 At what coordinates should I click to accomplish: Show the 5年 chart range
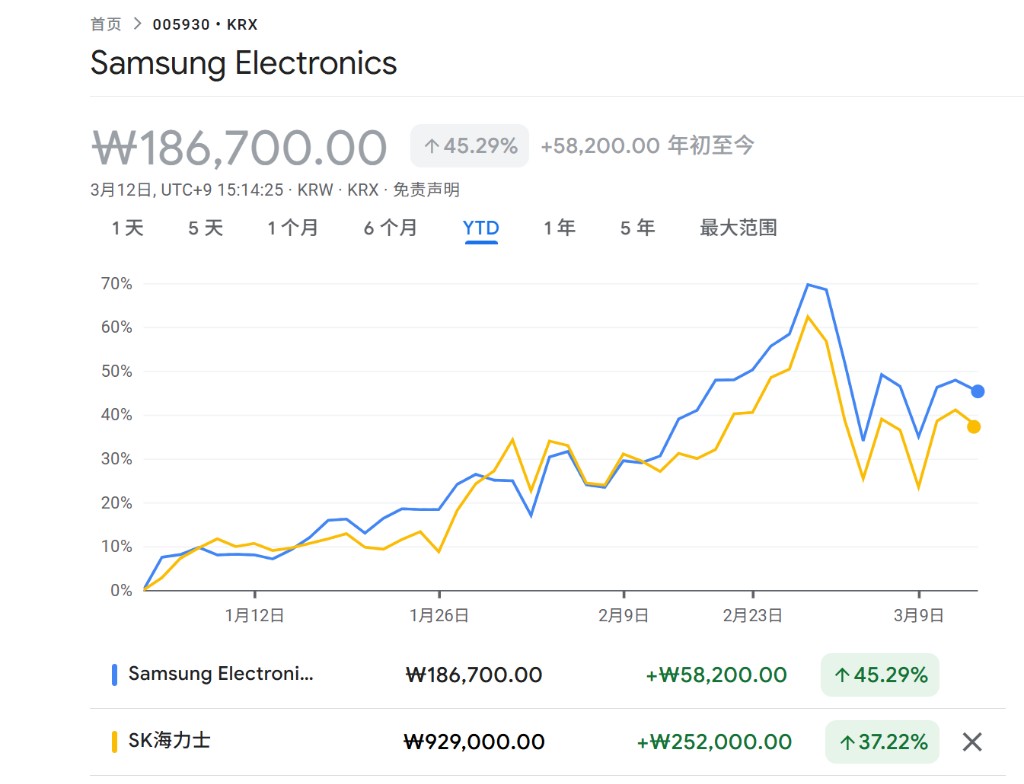point(637,228)
